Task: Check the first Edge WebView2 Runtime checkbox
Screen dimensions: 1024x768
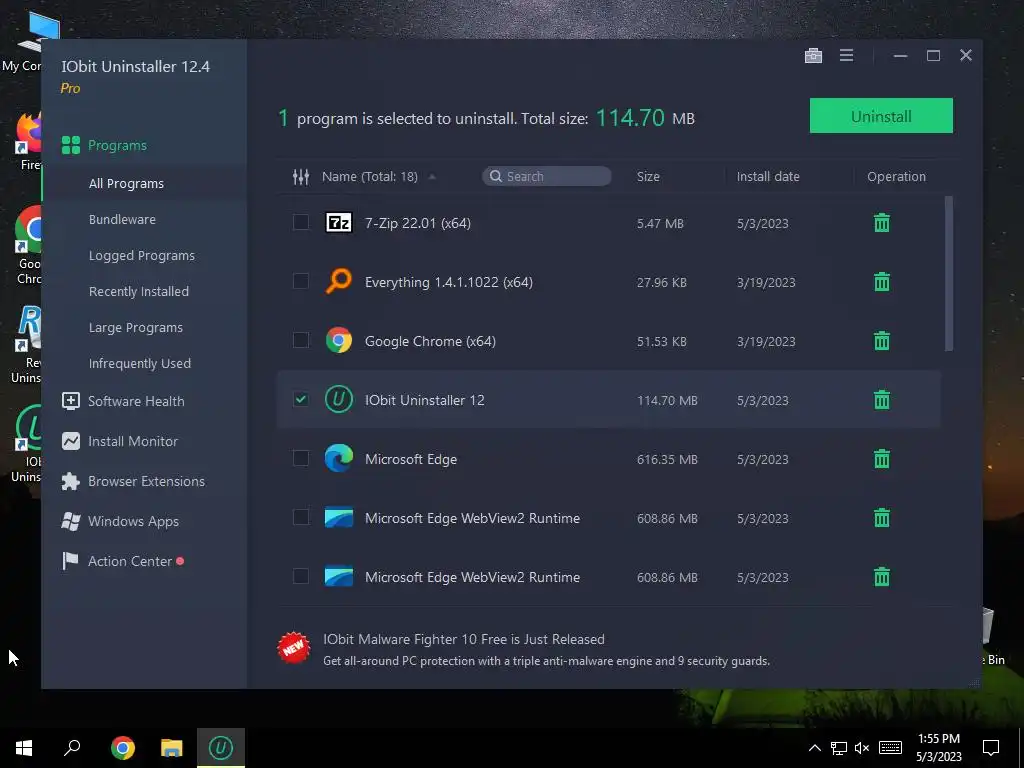Action: pyautogui.click(x=300, y=517)
